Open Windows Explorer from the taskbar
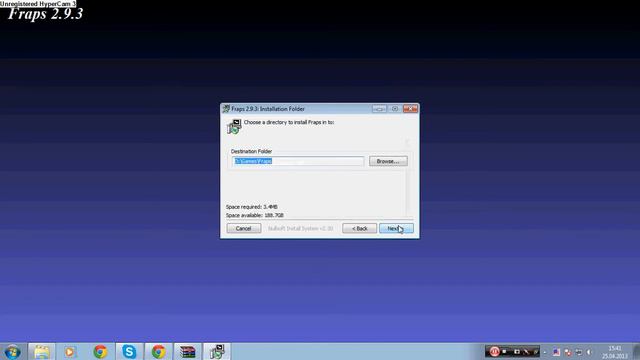Screen dimensions: 640x360 (42, 351)
